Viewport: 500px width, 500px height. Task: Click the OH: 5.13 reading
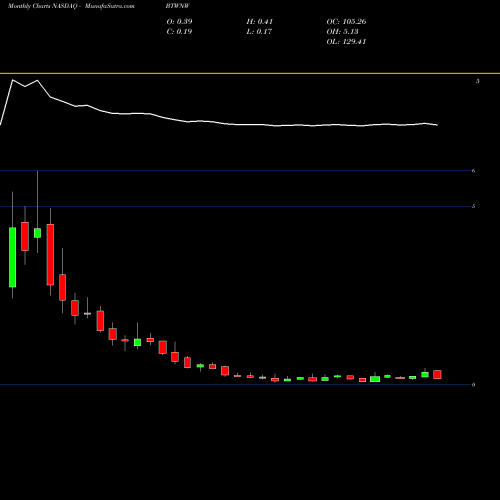point(342,31)
